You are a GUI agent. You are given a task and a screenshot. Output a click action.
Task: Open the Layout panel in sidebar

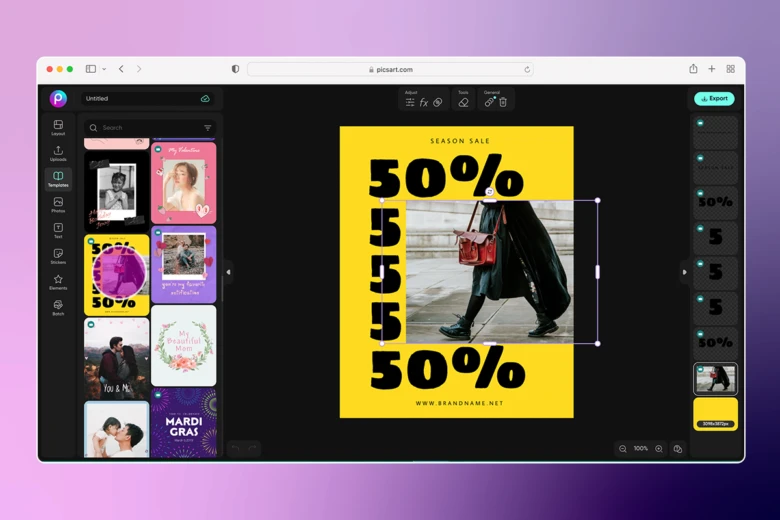coord(58,127)
